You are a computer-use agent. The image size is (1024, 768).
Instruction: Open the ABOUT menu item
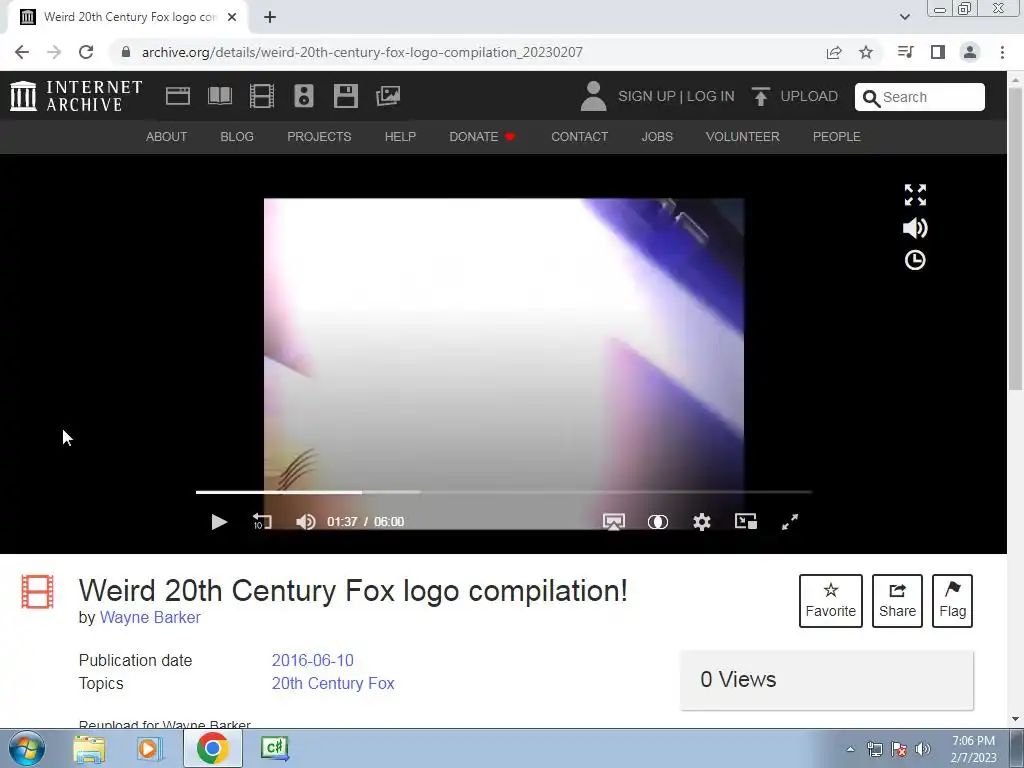pyautogui.click(x=167, y=136)
